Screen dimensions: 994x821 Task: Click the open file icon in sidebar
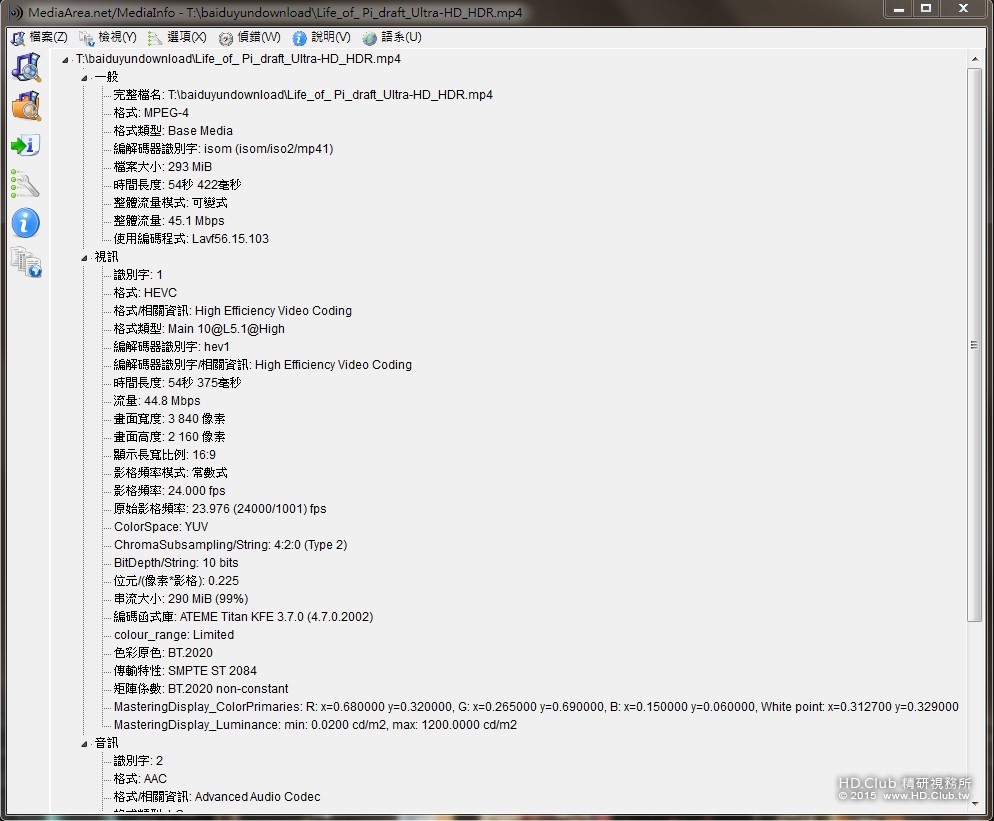pos(27,68)
